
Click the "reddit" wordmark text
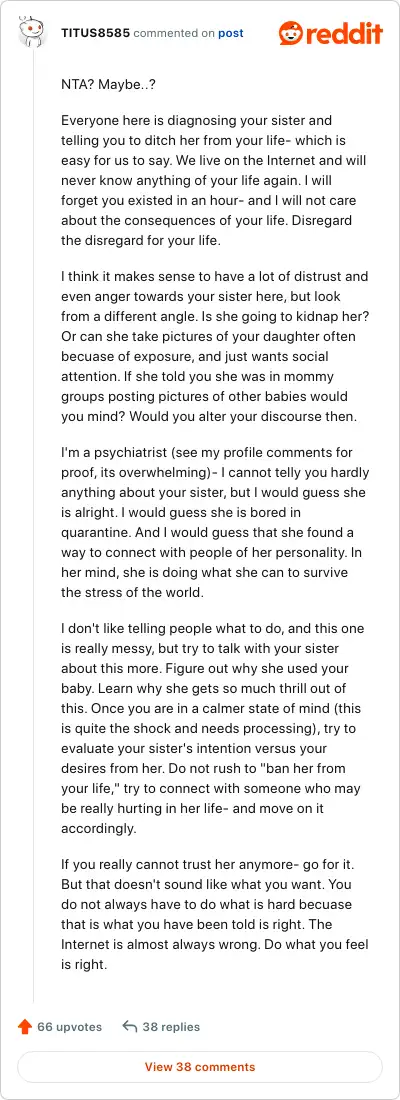pyautogui.click(x=345, y=33)
